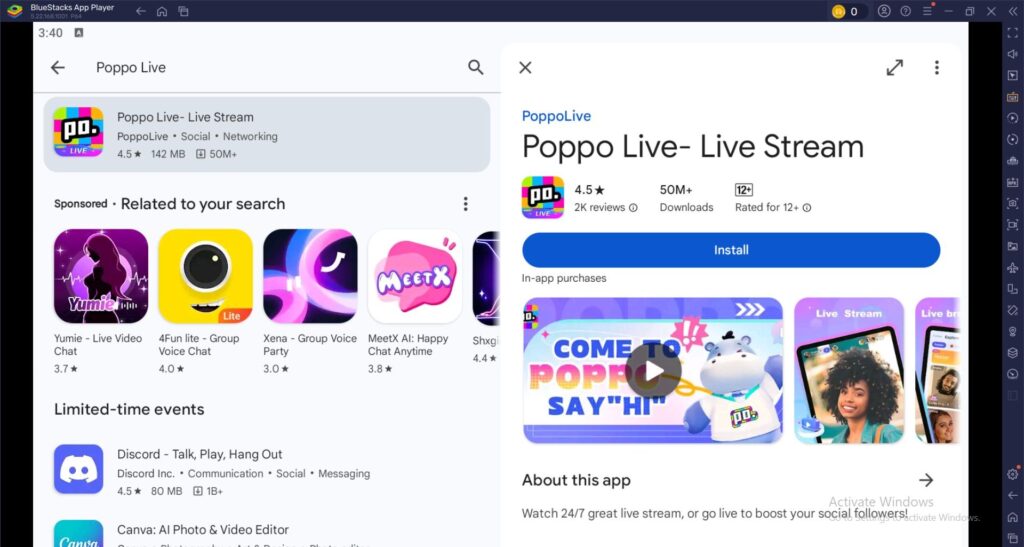
Task: Open Xena - Group Voice Party app
Action: 310,302
